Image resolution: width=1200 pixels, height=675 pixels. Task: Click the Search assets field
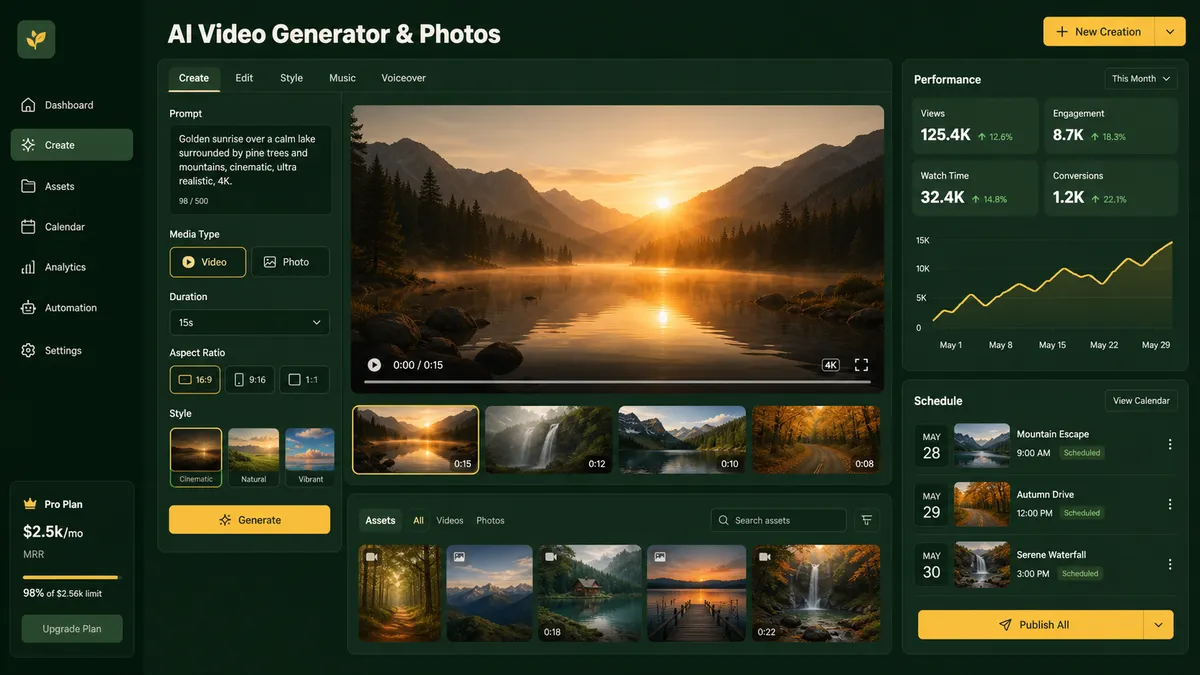point(779,520)
